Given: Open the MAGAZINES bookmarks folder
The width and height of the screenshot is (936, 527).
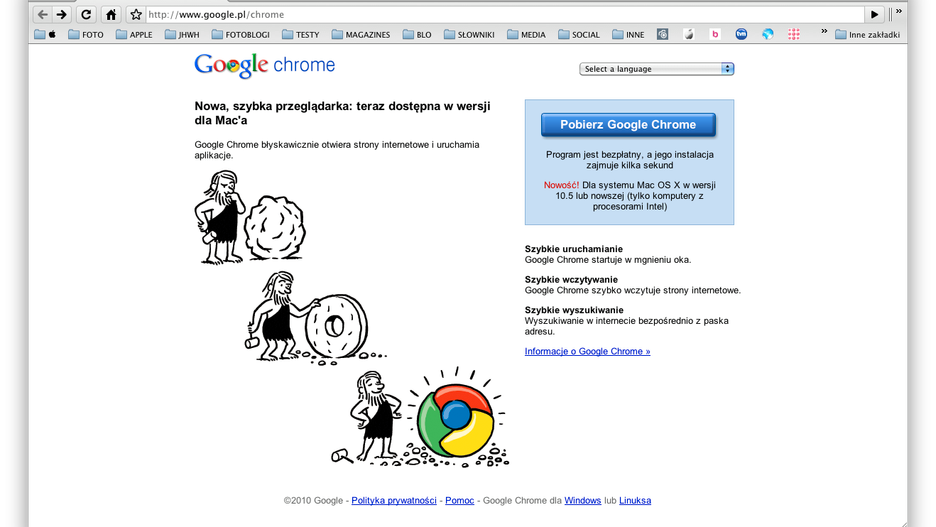Looking at the screenshot, I should coord(361,35).
